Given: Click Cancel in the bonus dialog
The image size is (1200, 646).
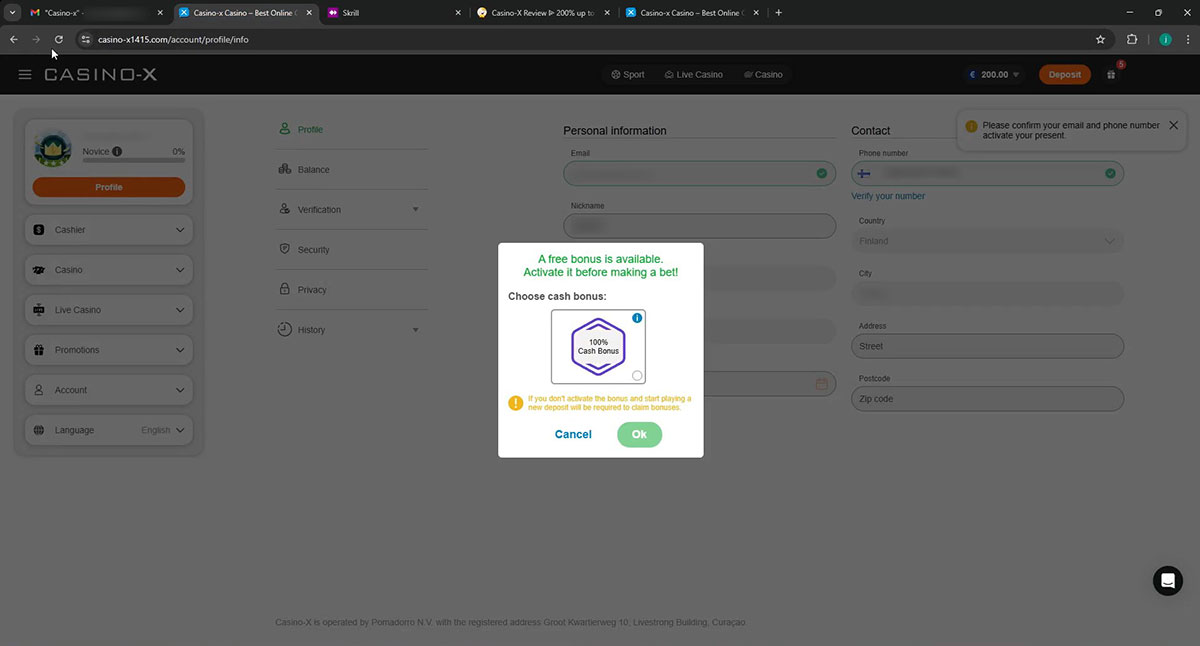Looking at the screenshot, I should pos(573,435).
